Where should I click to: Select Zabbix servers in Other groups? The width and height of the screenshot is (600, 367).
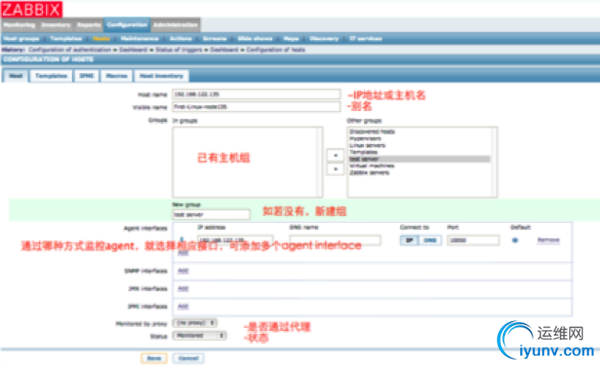[369, 173]
